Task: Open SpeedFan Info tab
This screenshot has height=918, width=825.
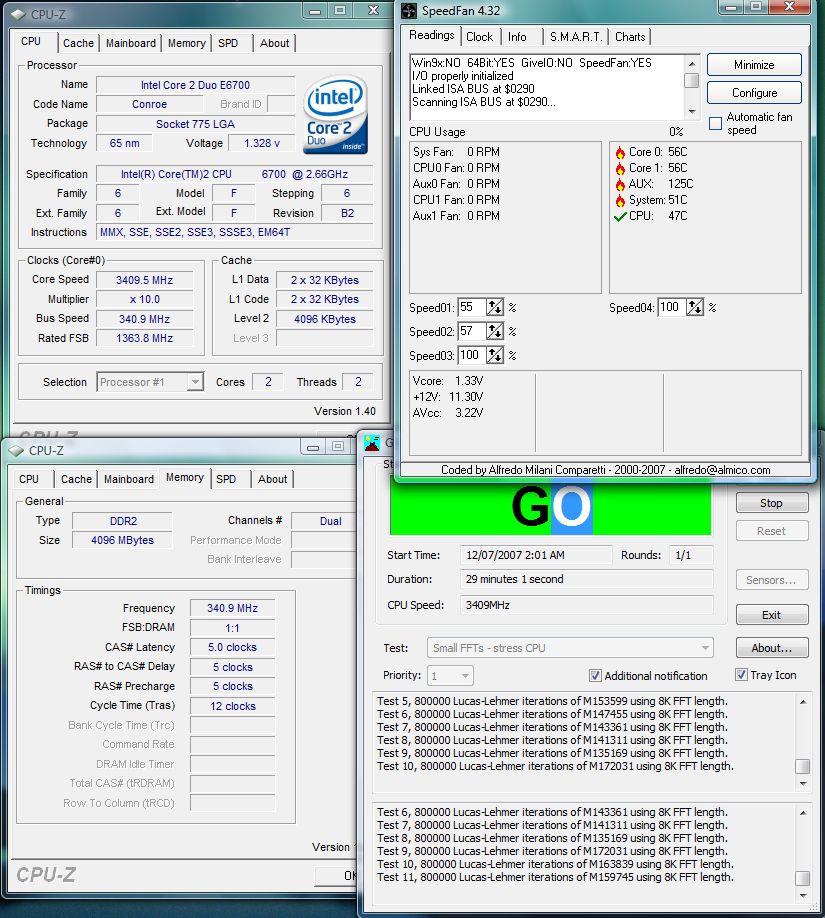Action: click(517, 37)
